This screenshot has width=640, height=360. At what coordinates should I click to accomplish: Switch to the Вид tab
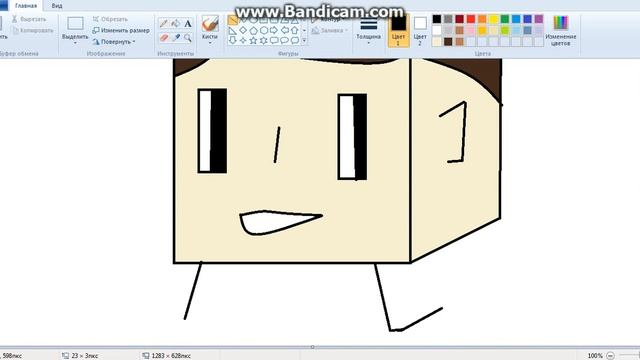point(57,6)
